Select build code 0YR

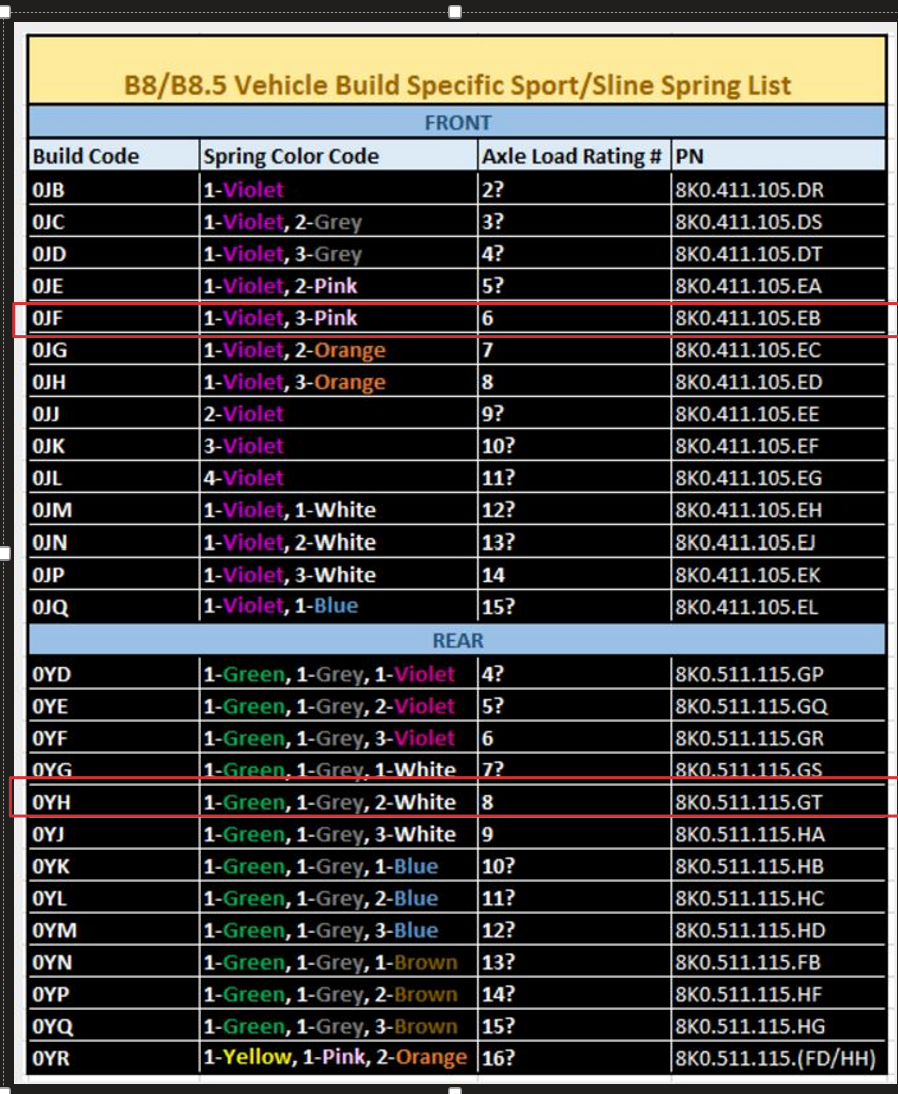[45, 1058]
